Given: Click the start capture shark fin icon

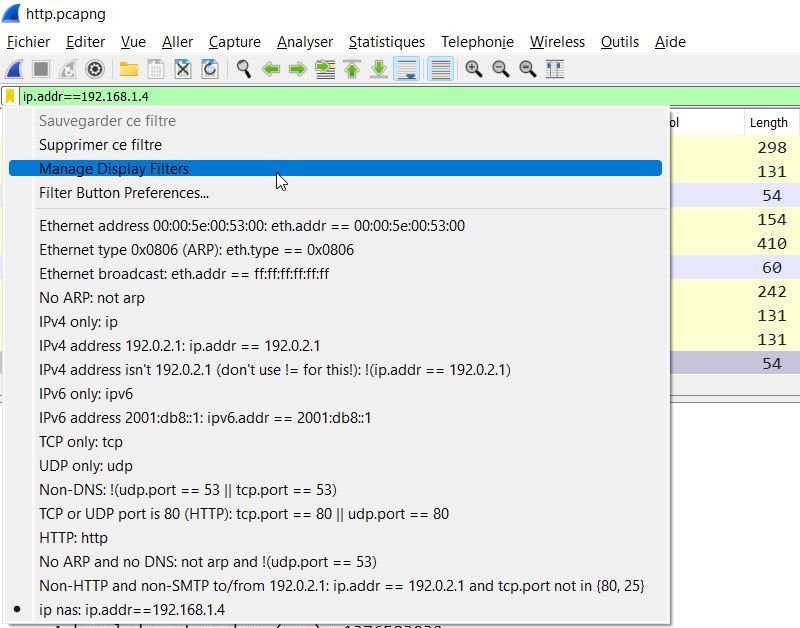Looking at the screenshot, I should click(x=14, y=69).
